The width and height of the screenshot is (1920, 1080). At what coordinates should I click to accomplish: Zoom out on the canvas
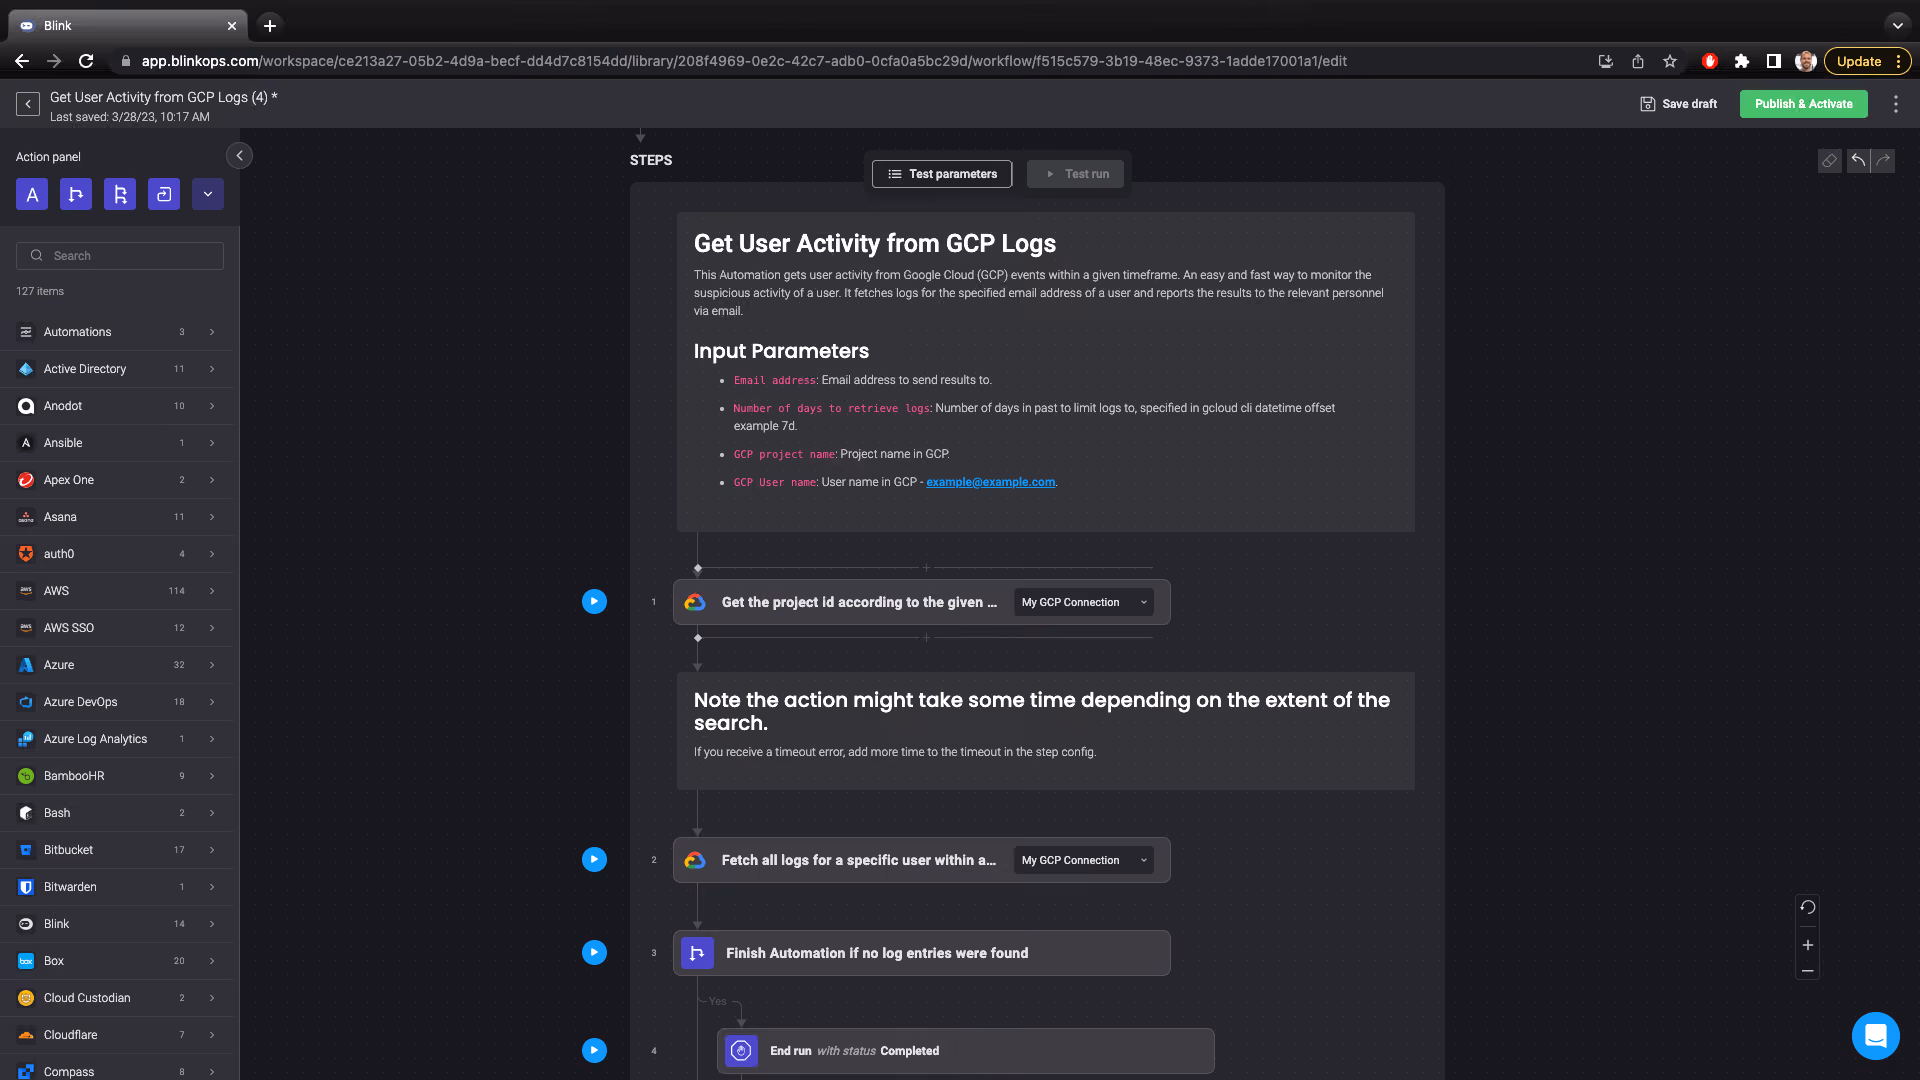coord(1807,971)
